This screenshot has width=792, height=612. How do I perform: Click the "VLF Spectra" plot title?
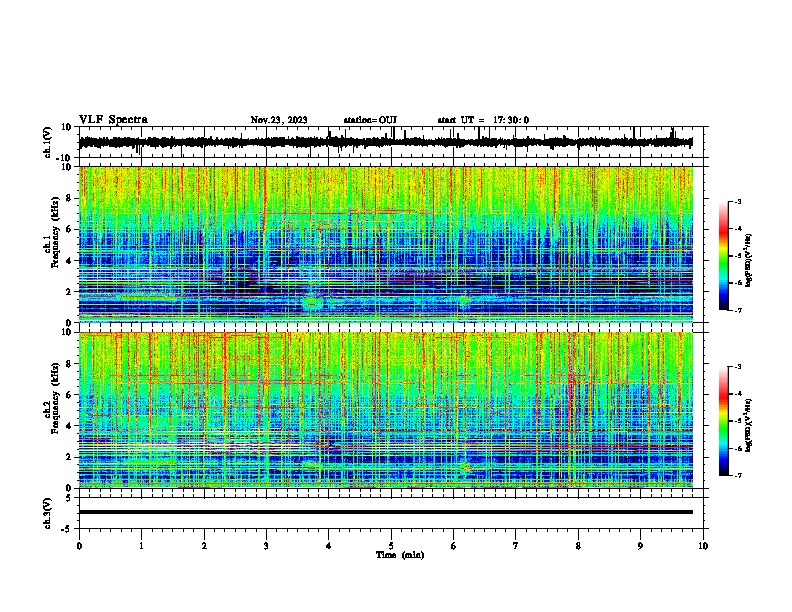coord(113,120)
